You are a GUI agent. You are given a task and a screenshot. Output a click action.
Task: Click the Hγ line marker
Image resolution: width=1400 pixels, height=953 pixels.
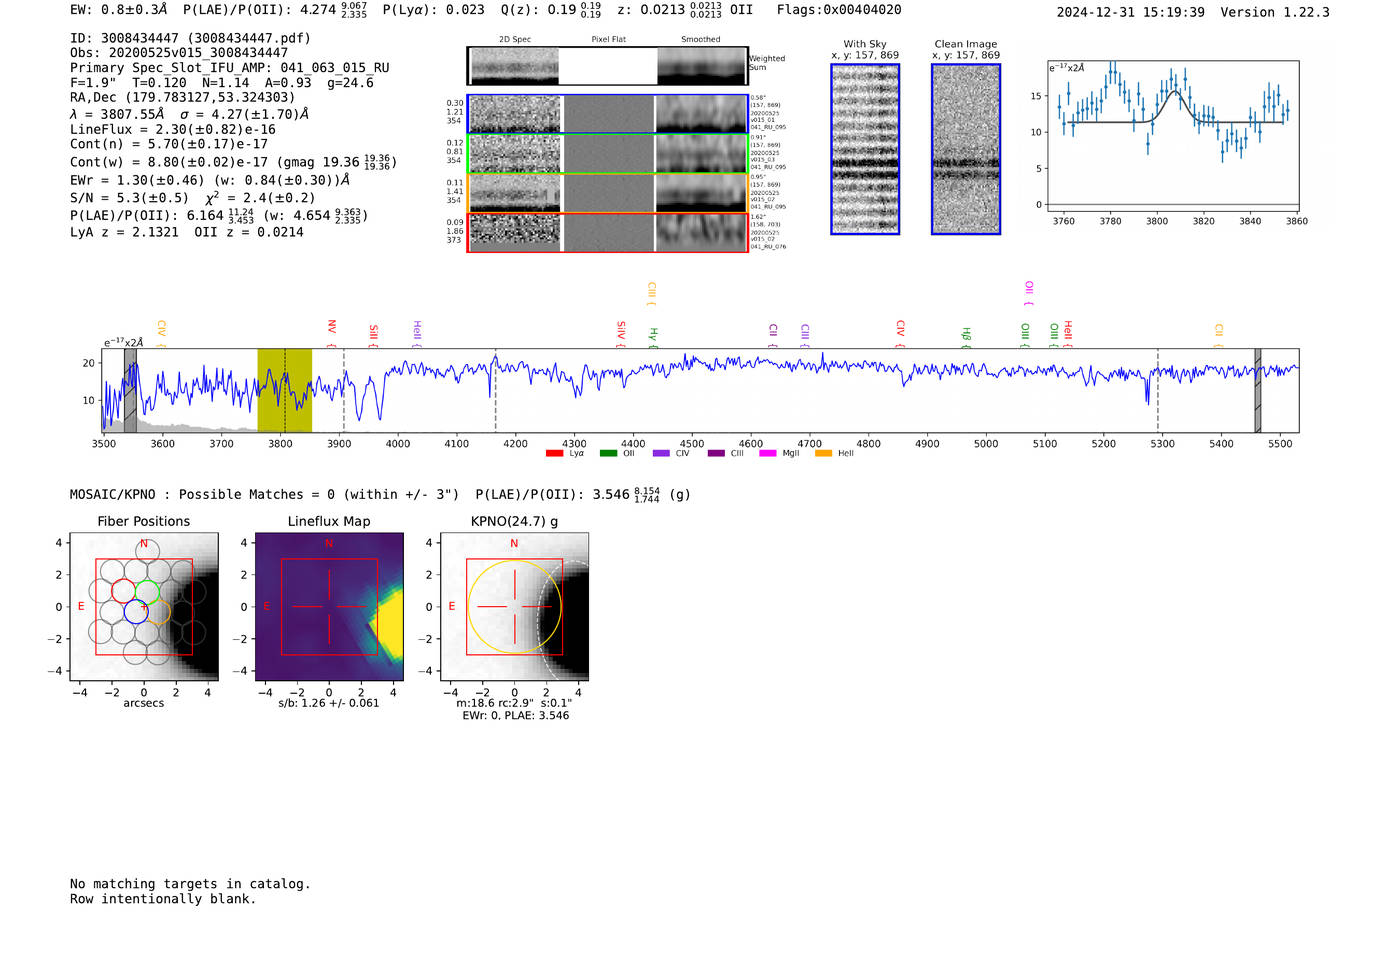[653, 337]
